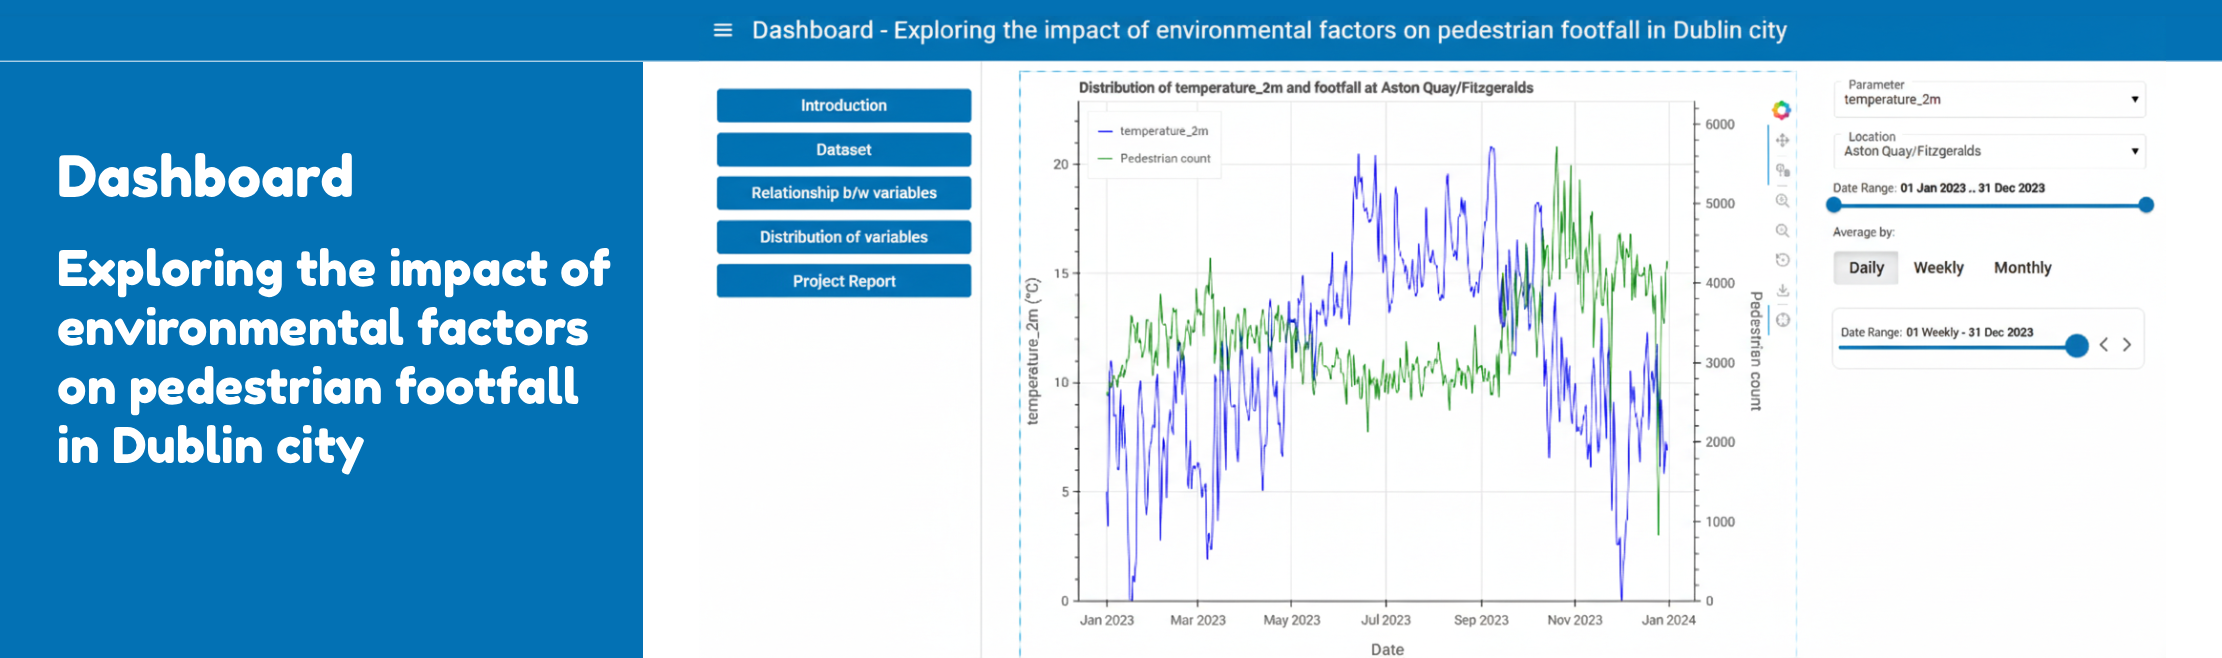Click the 'Jan 2024' x-axis tick label
Viewport: 2222px width, 658px height.
click(x=1668, y=620)
